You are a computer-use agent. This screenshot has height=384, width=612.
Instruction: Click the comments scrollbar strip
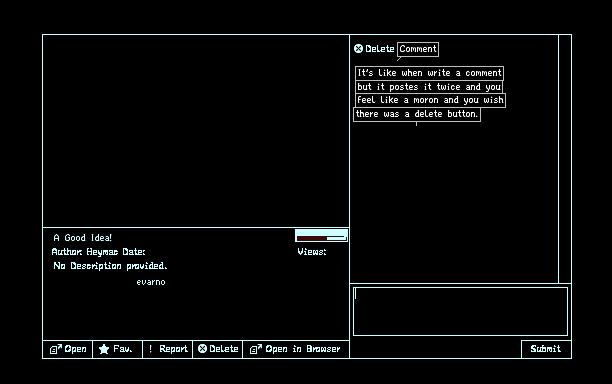coord(565,159)
